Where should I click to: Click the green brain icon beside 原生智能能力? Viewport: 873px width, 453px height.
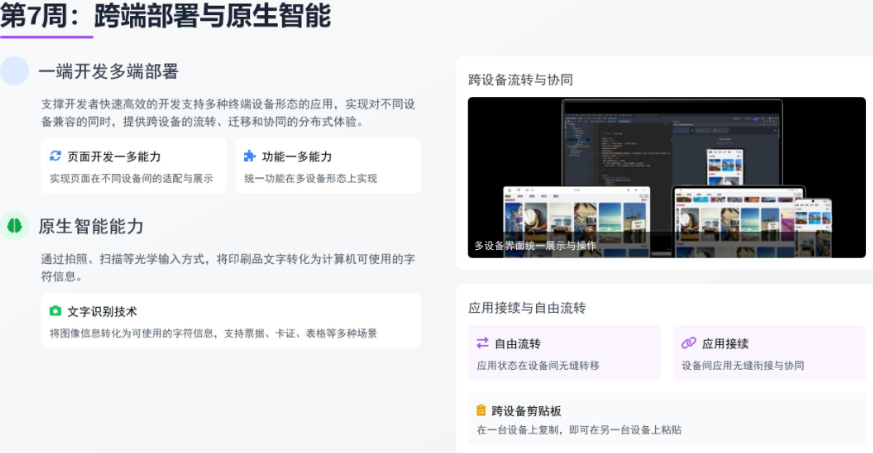tap(15, 226)
